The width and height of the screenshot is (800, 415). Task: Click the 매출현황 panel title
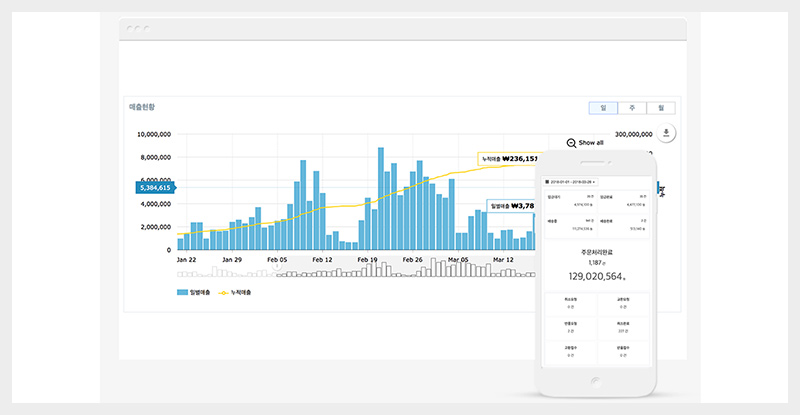pos(143,106)
